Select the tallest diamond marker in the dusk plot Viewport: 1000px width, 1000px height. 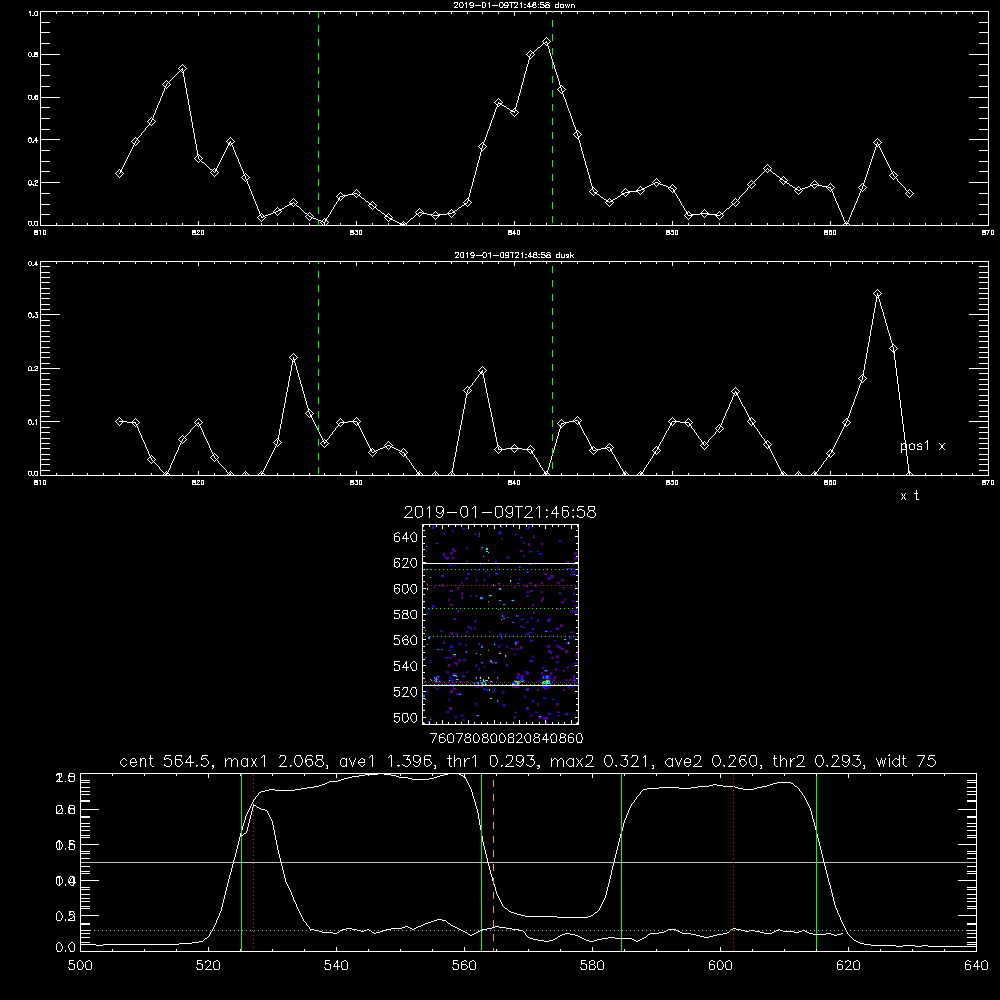coord(878,294)
